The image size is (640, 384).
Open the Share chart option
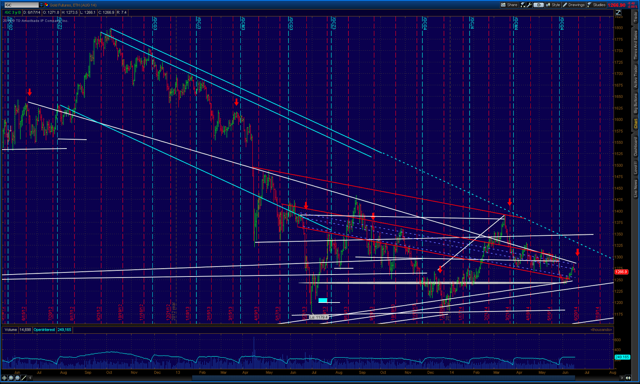point(509,5)
